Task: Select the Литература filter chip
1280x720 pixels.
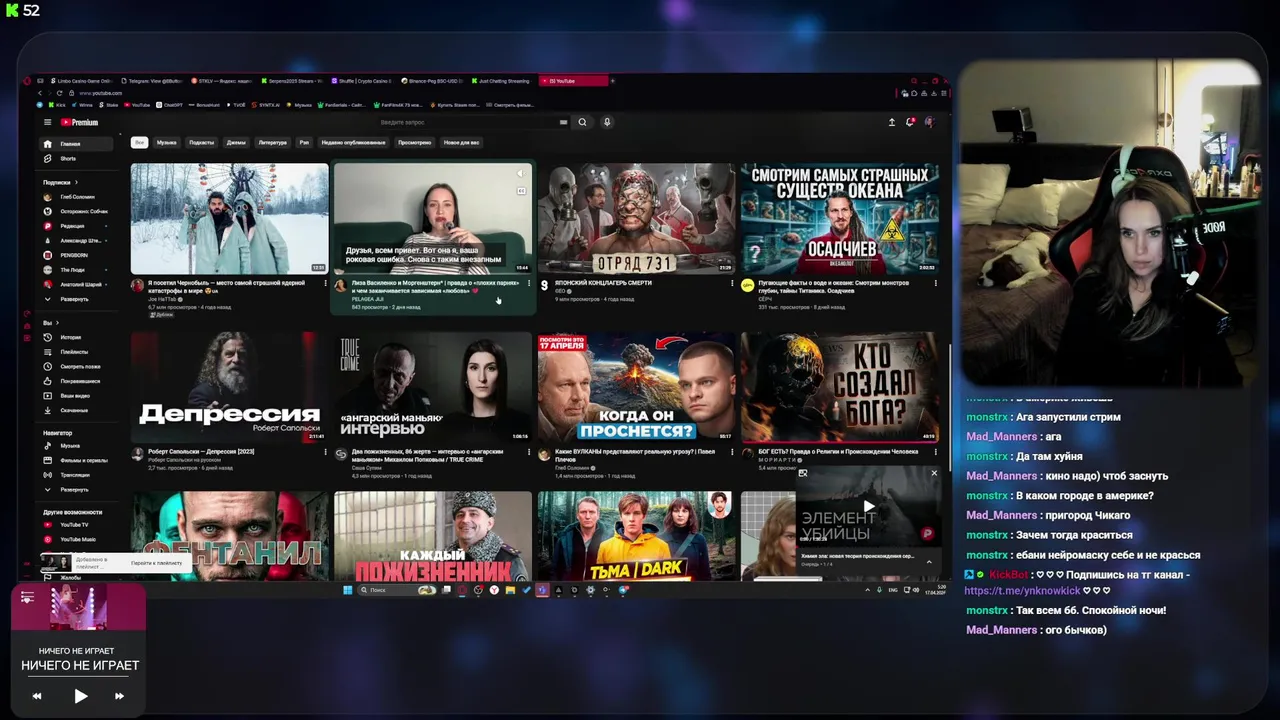Action: coord(272,142)
